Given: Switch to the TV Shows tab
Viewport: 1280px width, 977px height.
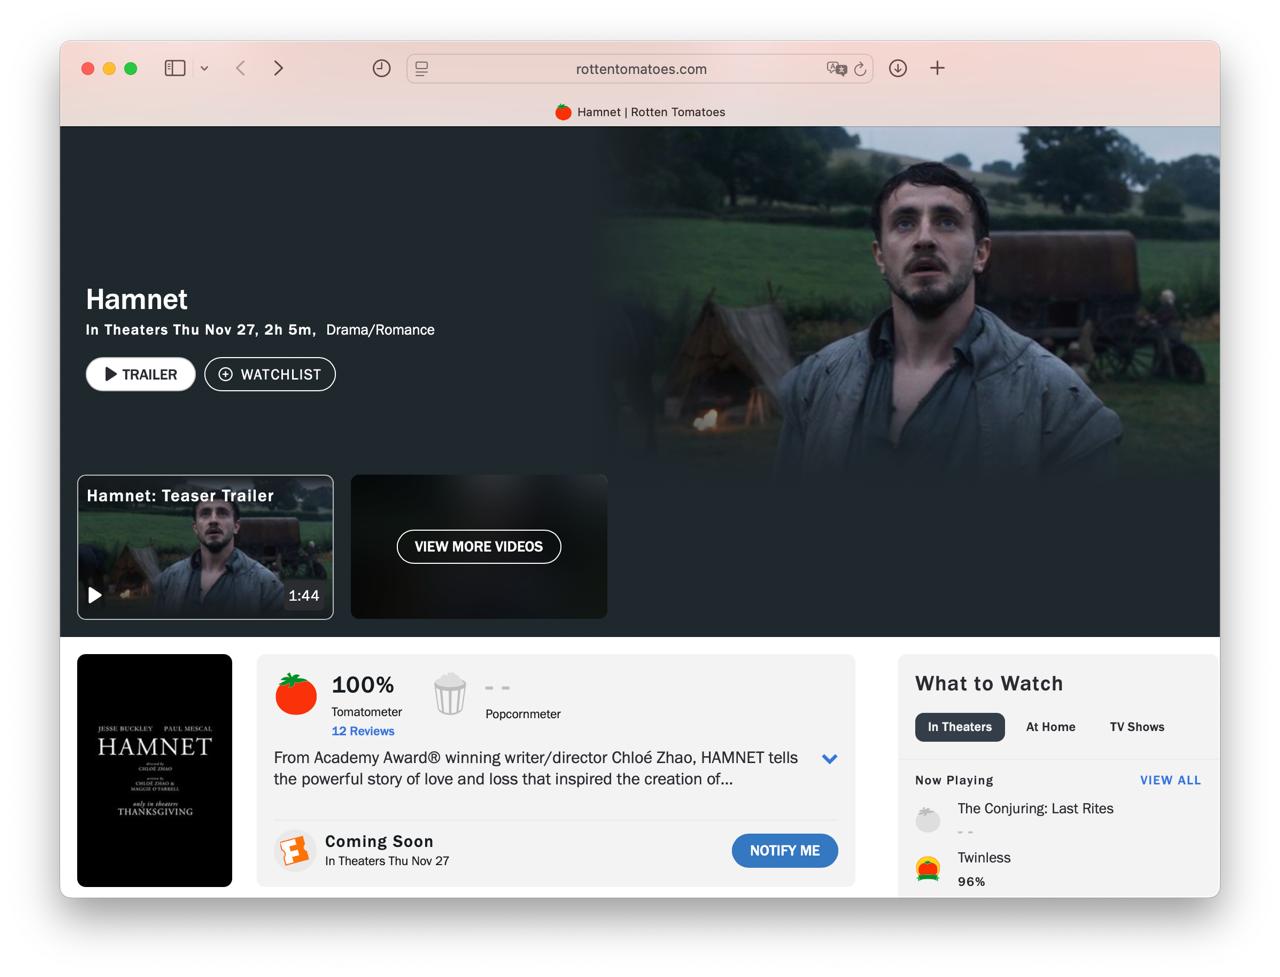Looking at the screenshot, I should [1136, 727].
